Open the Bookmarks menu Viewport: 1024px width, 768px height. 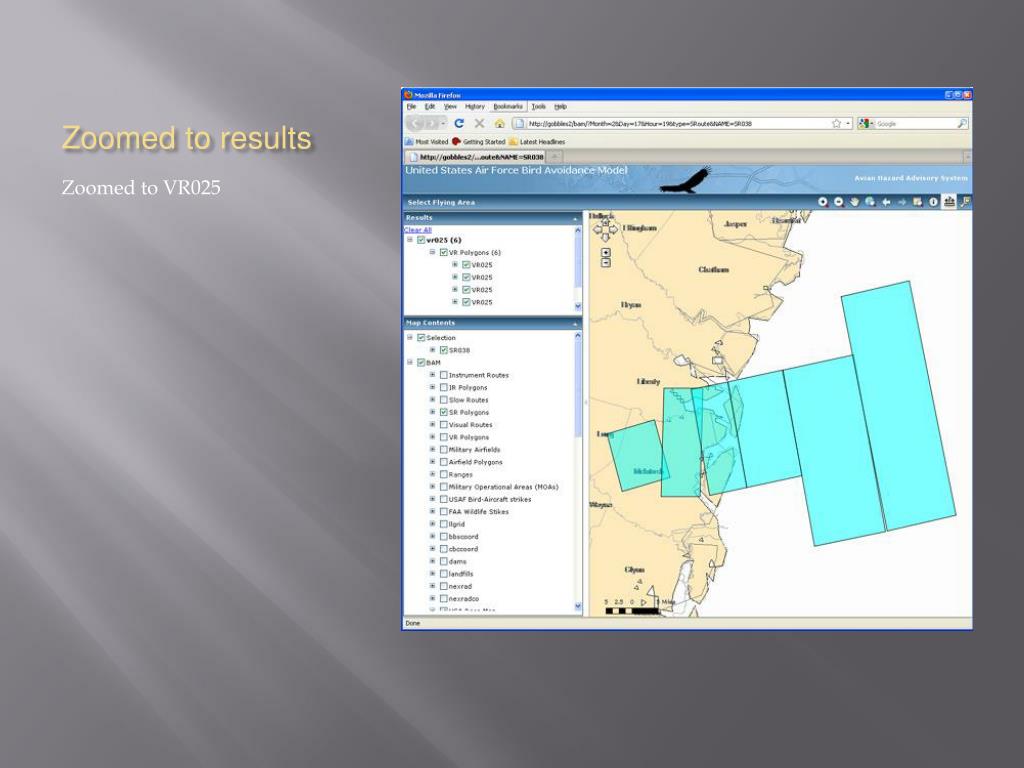(x=508, y=106)
